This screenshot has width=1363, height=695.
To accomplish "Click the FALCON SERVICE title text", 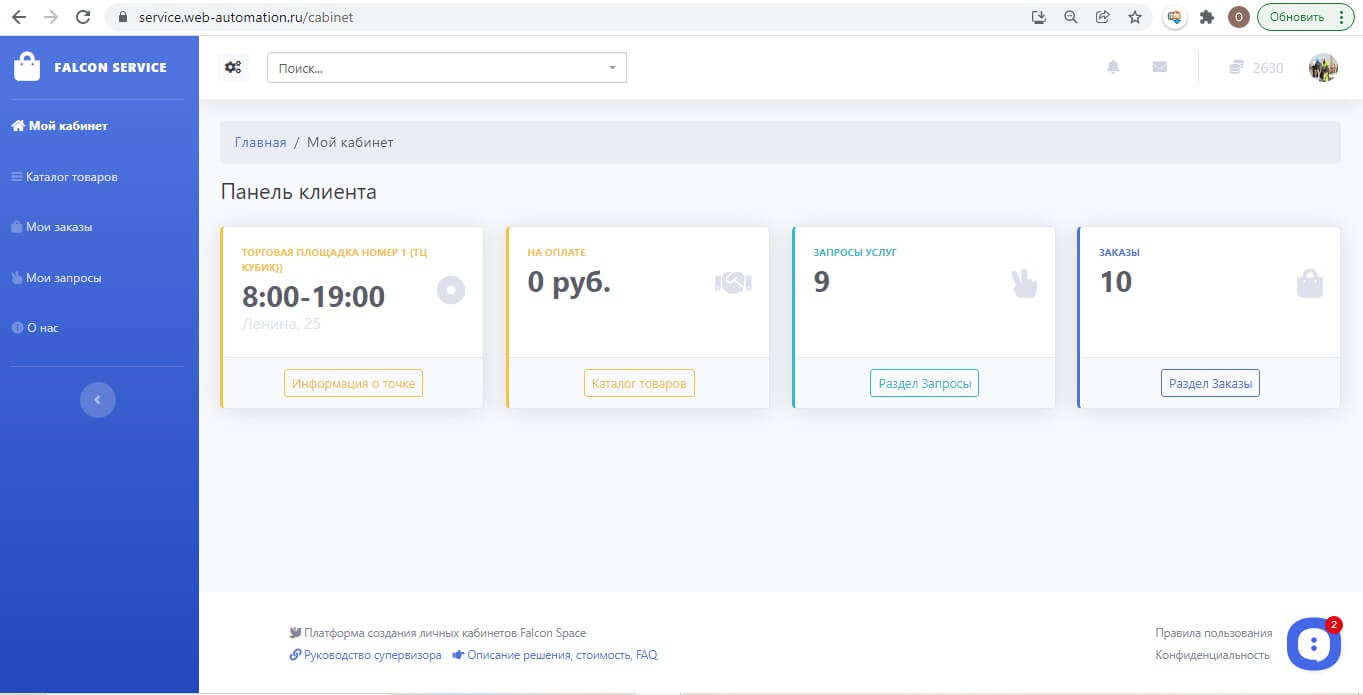I will point(111,67).
